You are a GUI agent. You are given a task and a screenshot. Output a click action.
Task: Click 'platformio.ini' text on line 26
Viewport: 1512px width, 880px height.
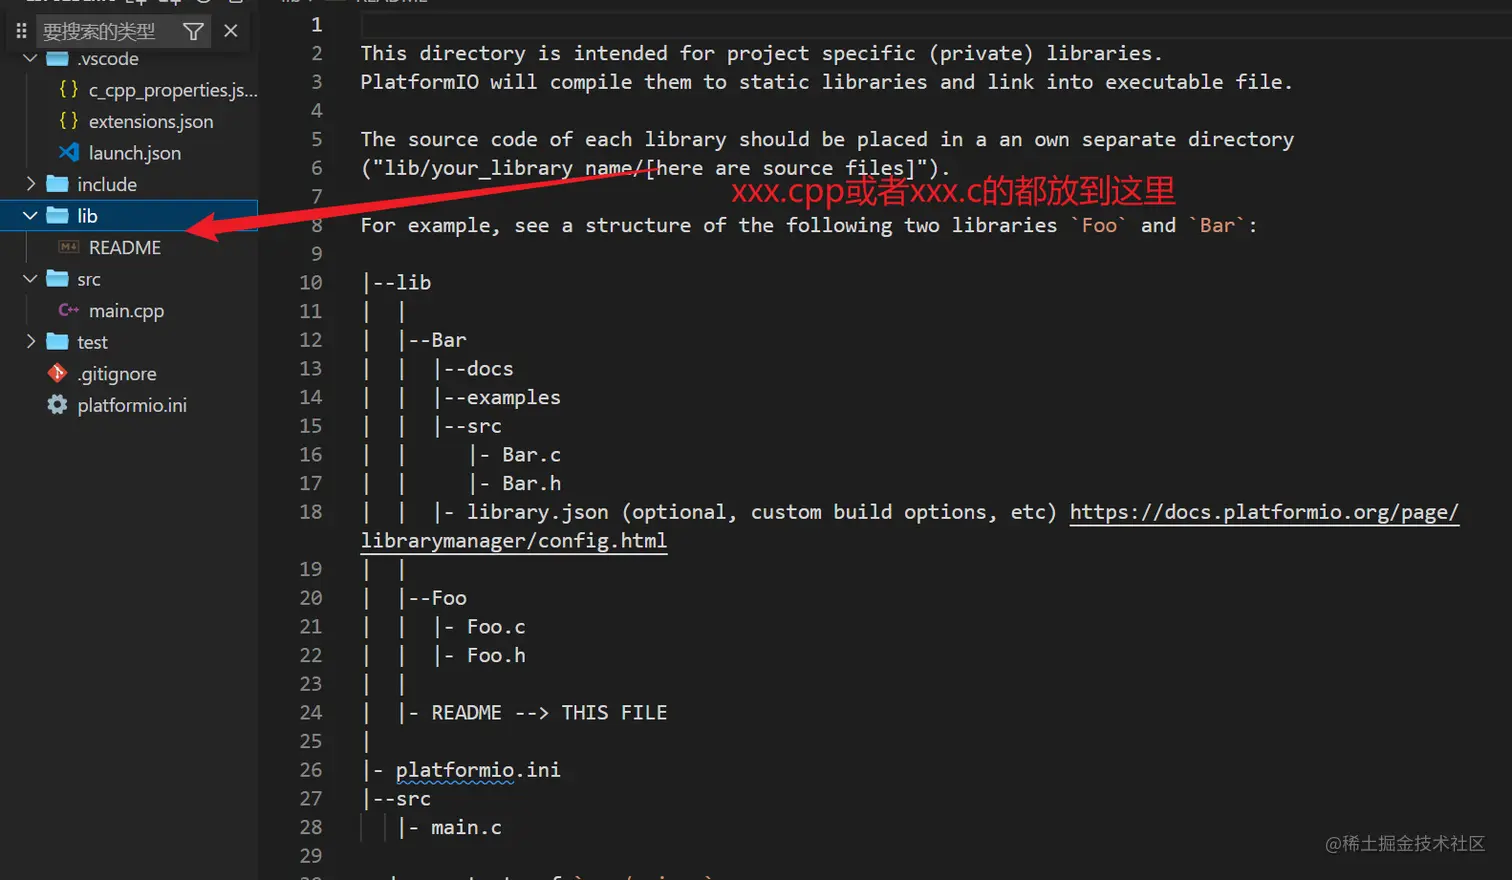pos(478,770)
